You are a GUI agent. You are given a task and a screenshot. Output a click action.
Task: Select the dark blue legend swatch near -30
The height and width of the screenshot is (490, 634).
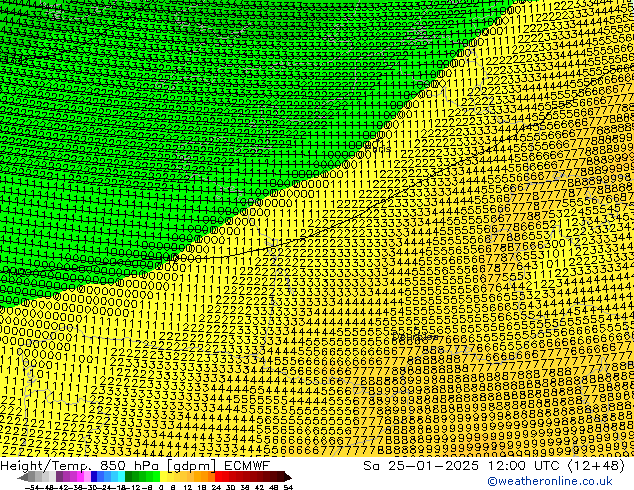point(94,476)
